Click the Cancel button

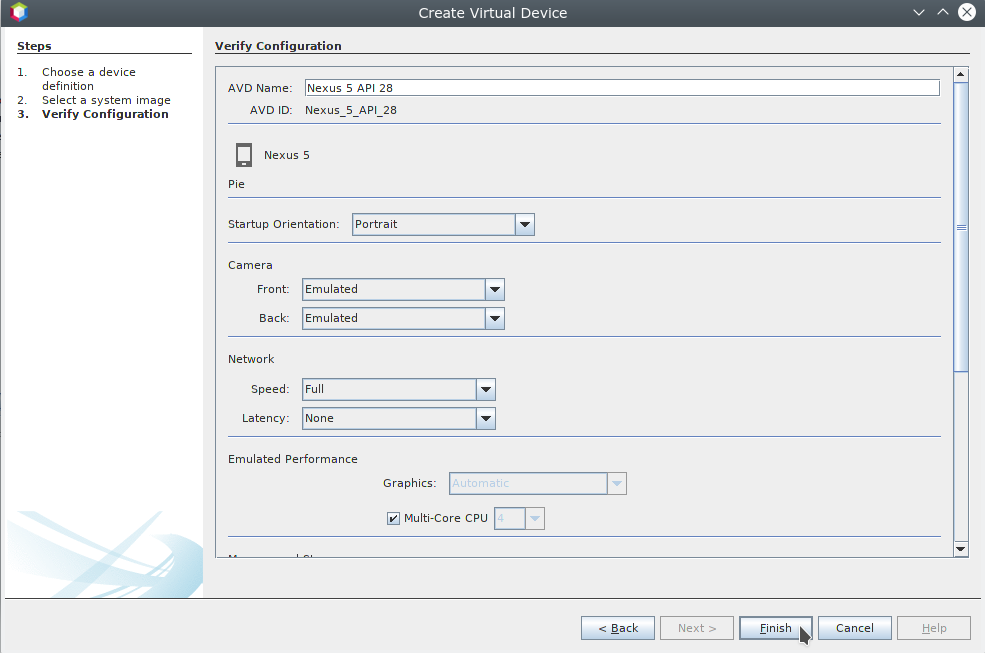854,628
